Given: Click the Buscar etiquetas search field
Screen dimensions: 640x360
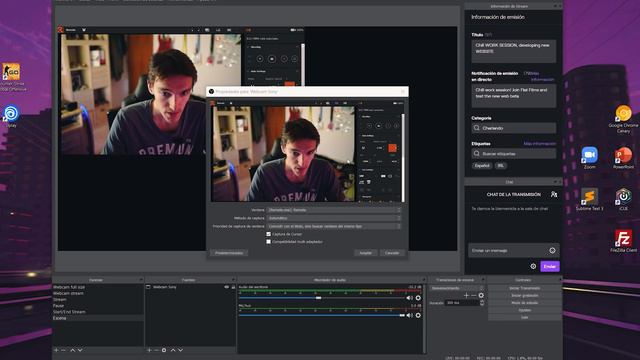Looking at the screenshot, I should click(513, 154).
